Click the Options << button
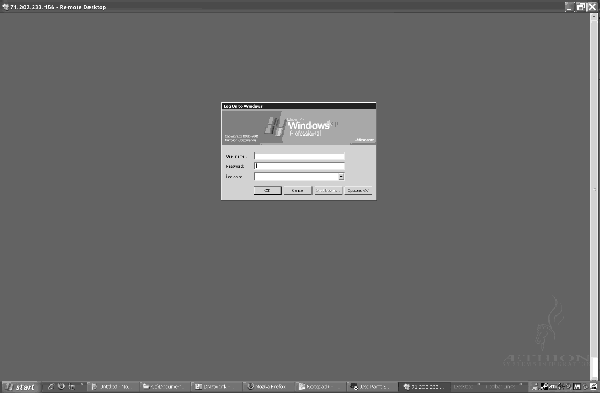The height and width of the screenshot is (393, 600). tap(358, 190)
